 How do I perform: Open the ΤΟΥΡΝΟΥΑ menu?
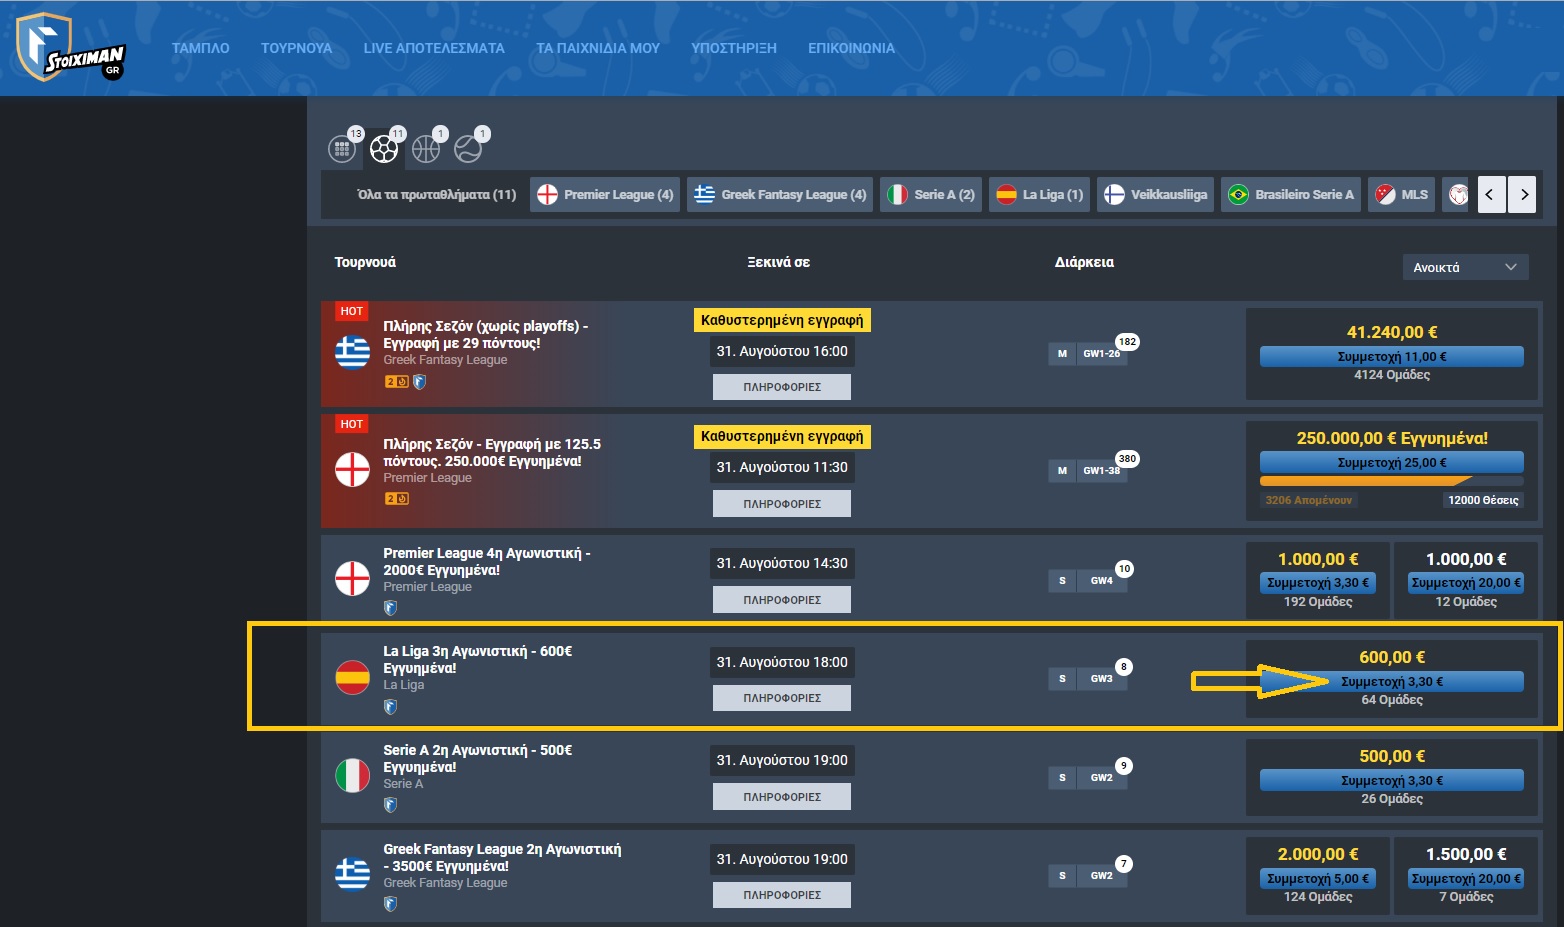pos(296,48)
